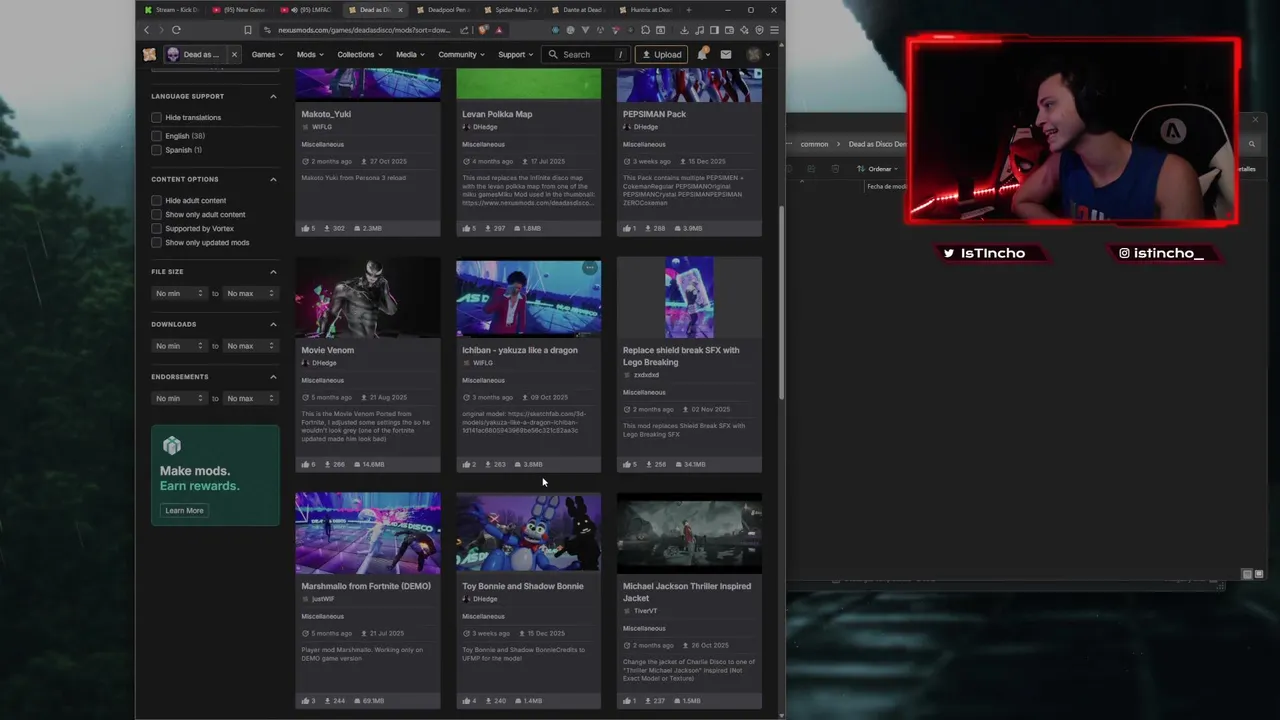Reload the Nexus Mods page
The height and width of the screenshot is (720, 1280).
[x=176, y=30]
